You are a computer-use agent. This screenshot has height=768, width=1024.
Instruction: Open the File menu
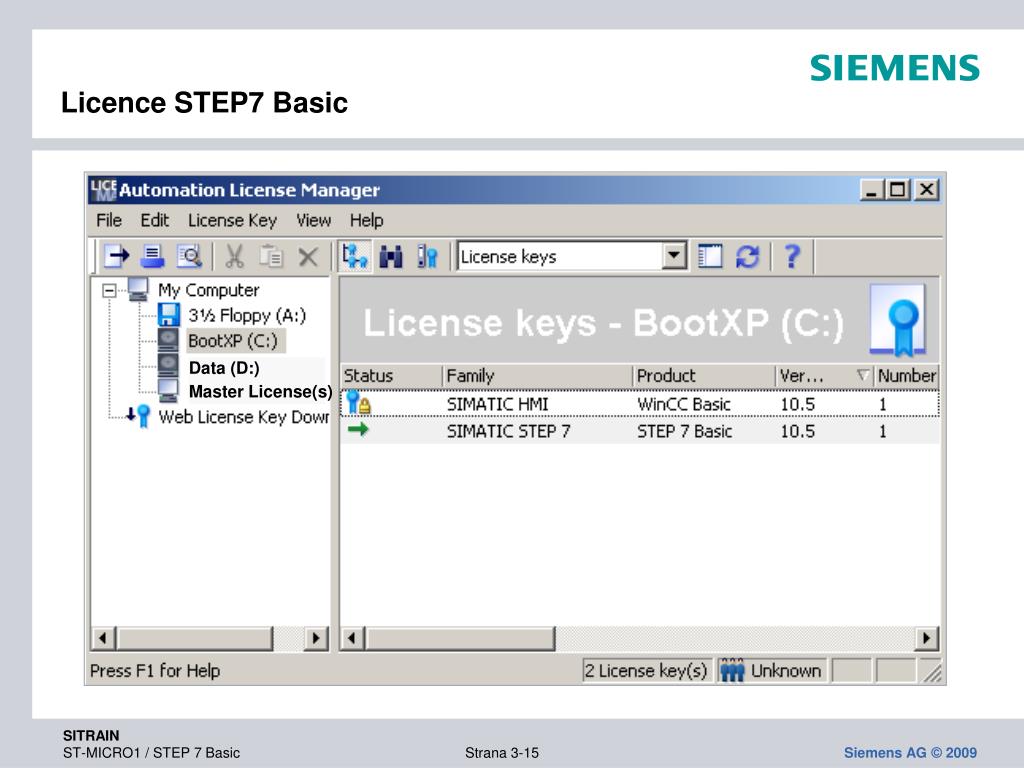click(108, 221)
